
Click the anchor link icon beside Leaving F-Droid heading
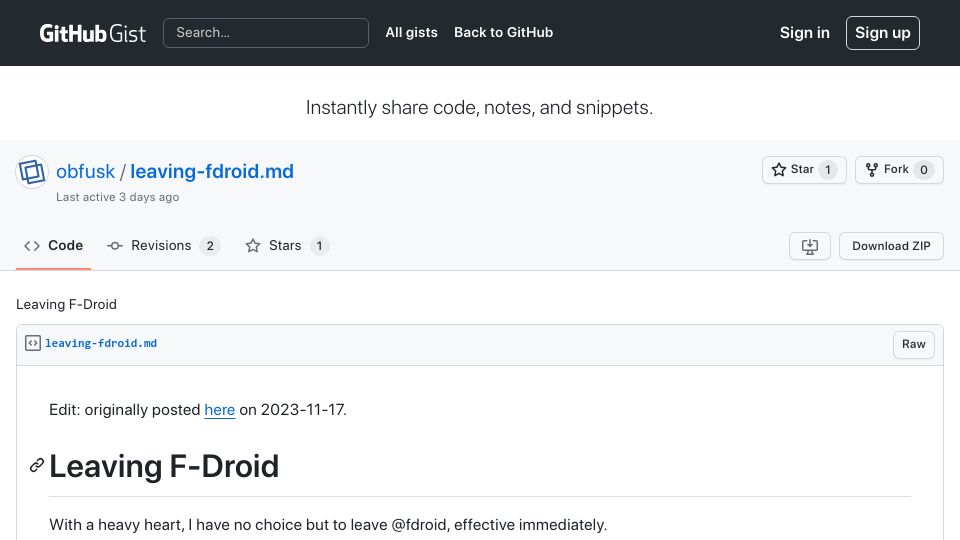(37, 465)
